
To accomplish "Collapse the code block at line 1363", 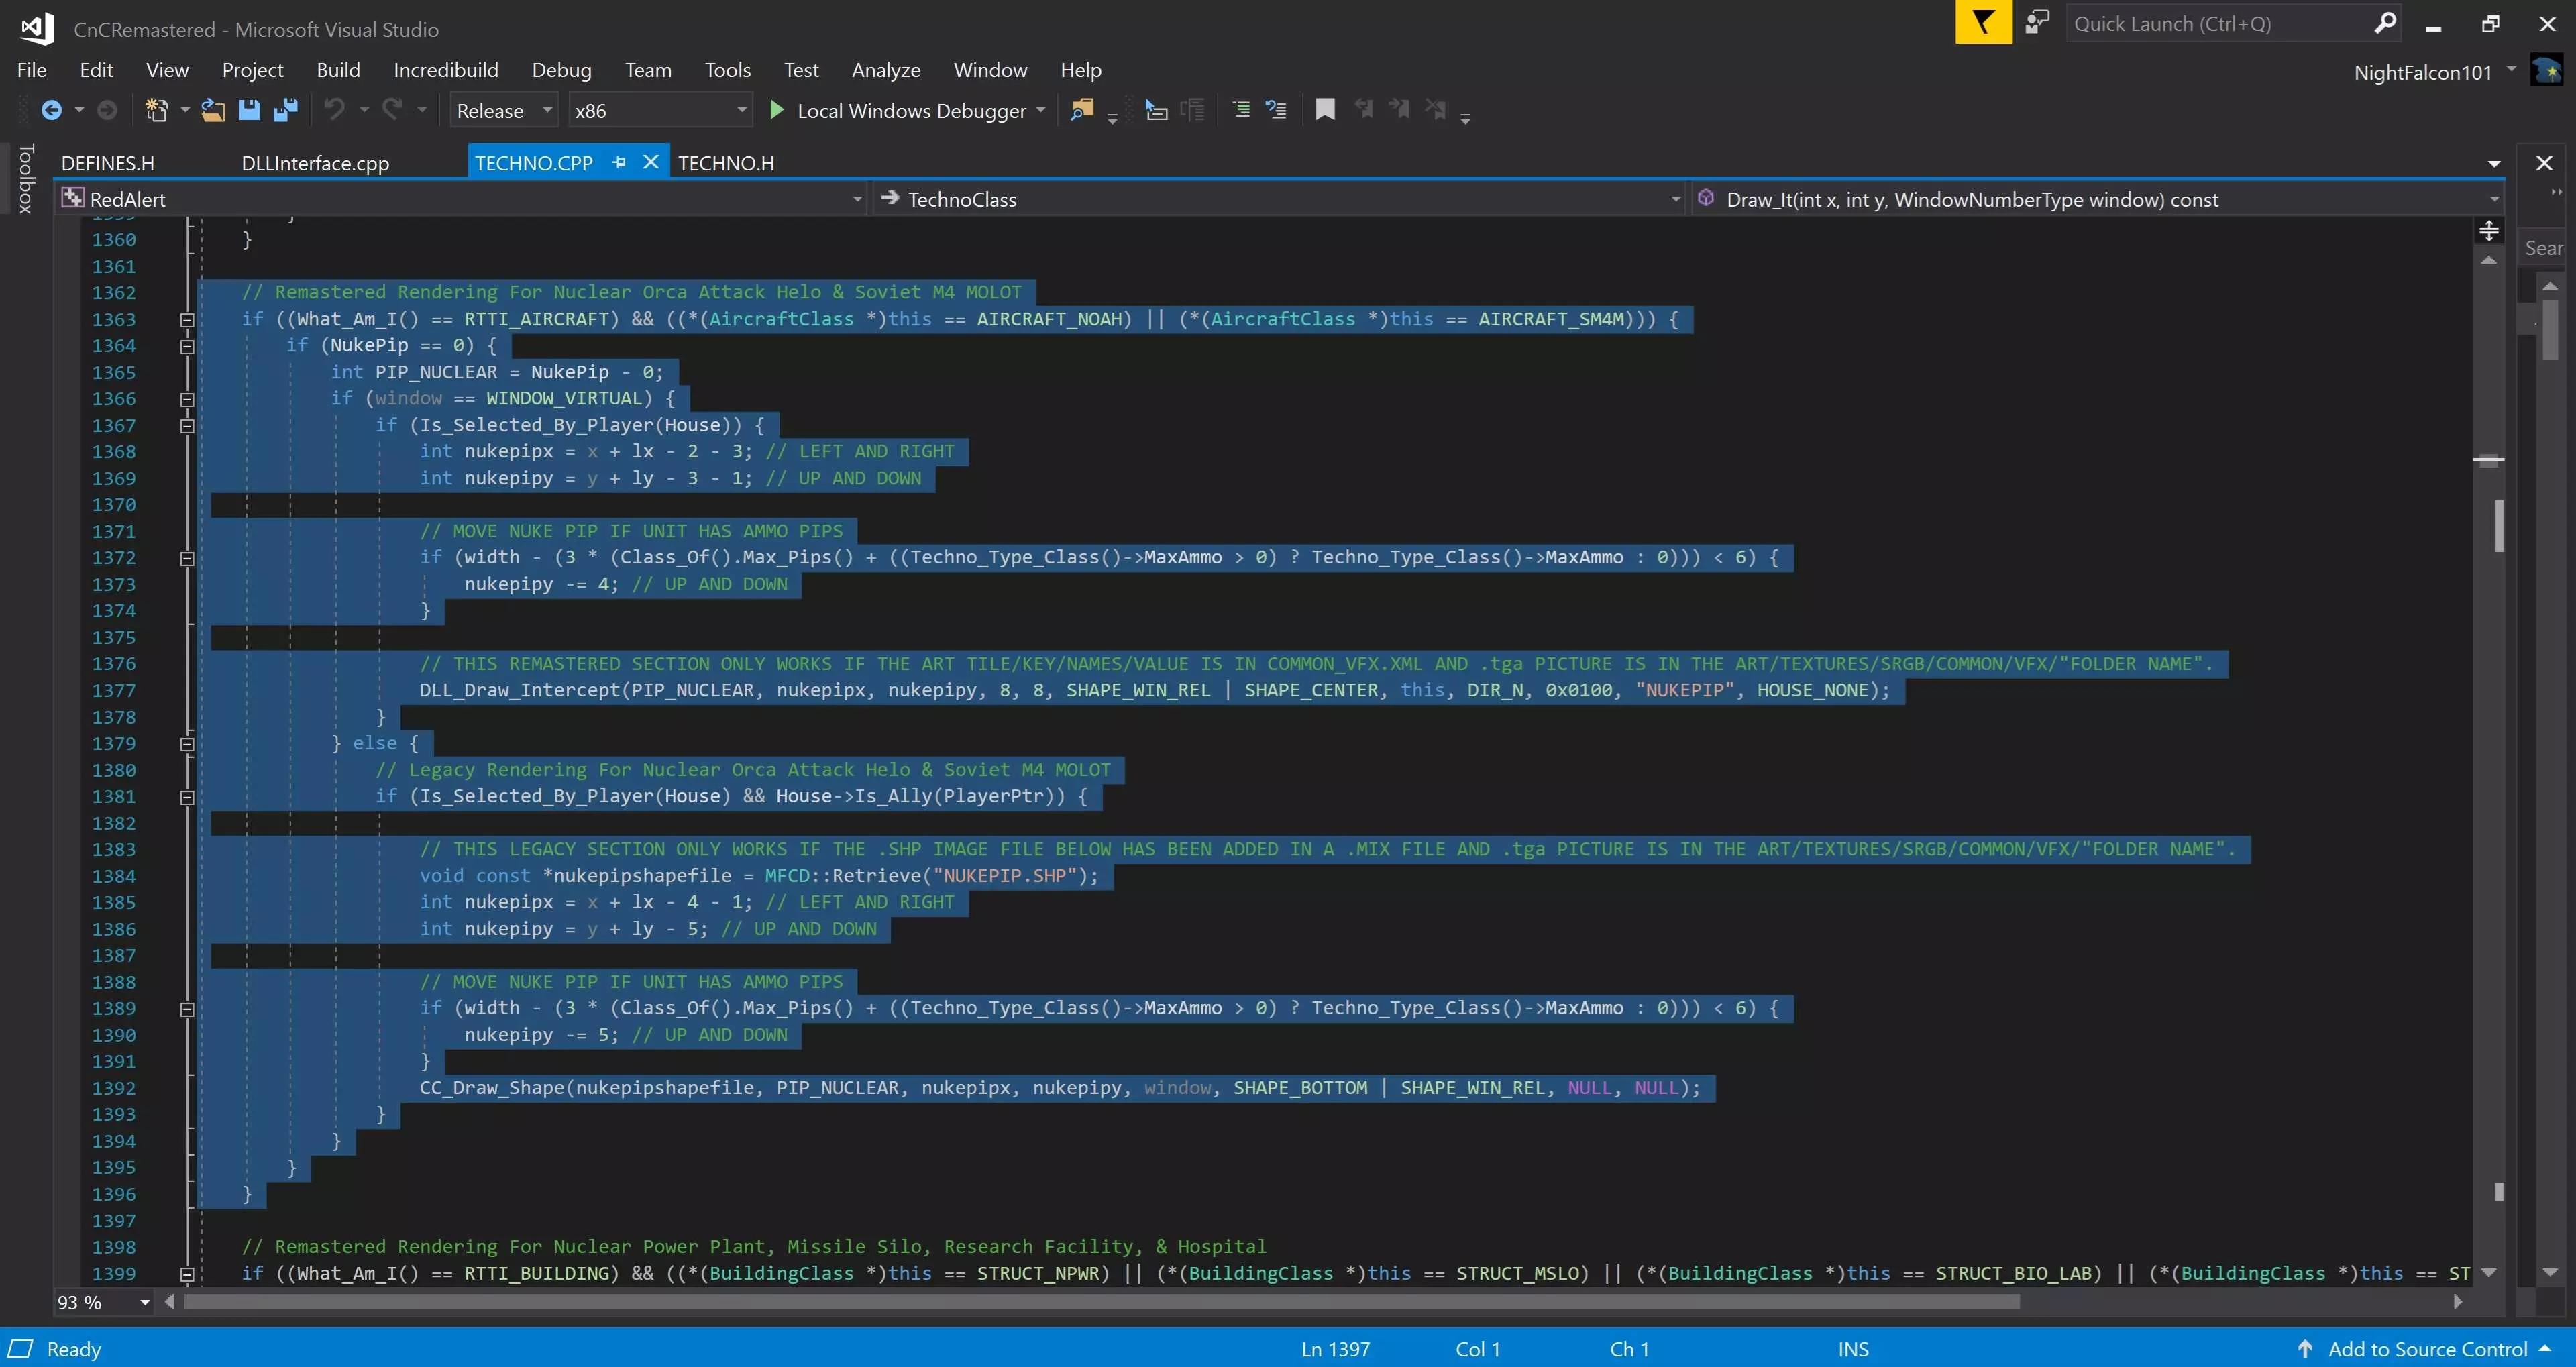I will click(x=187, y=320).
